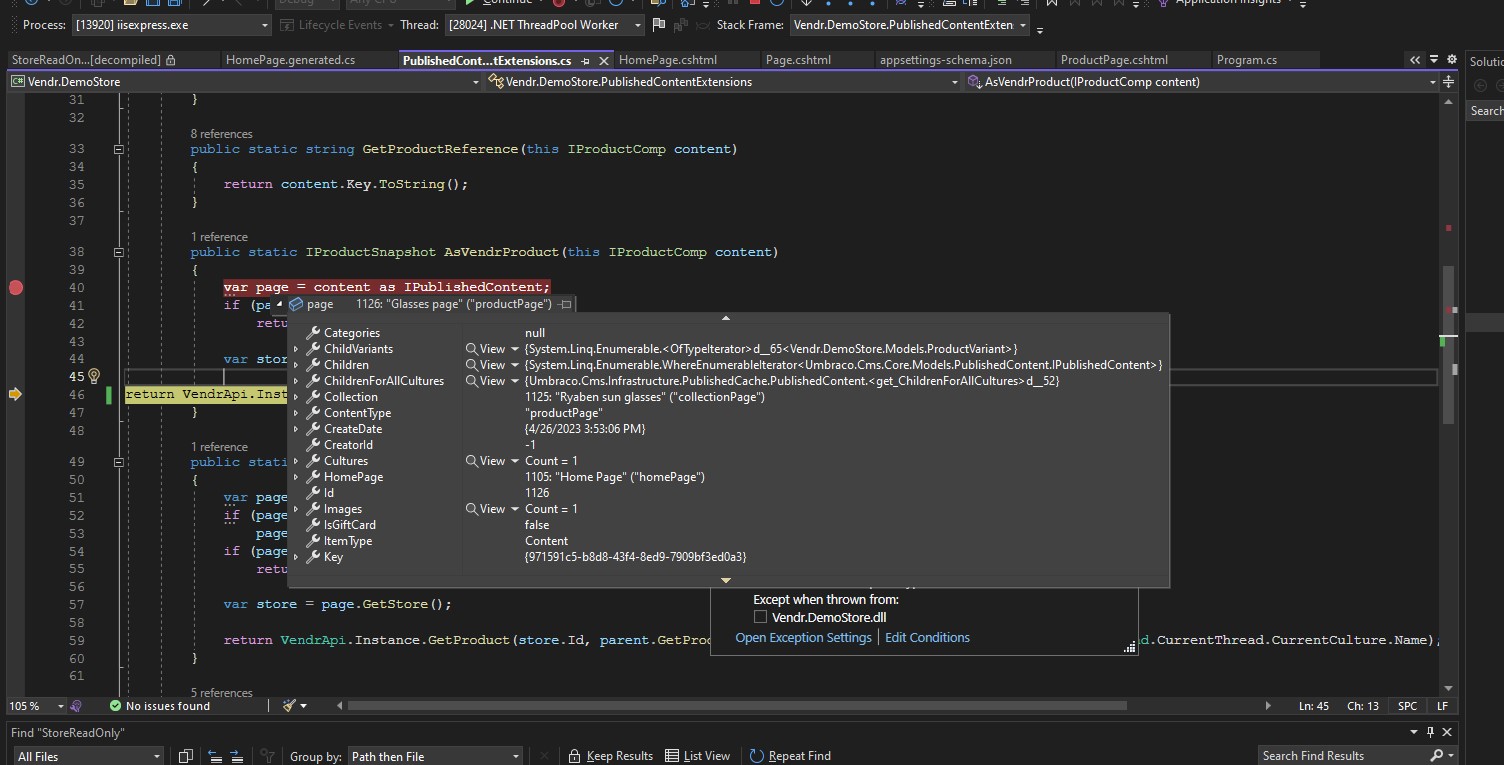Image resolution: width=1504 pixels, height=765 pixels.
Task: Click the Open Exception Settings link
Action: (803, 638)
